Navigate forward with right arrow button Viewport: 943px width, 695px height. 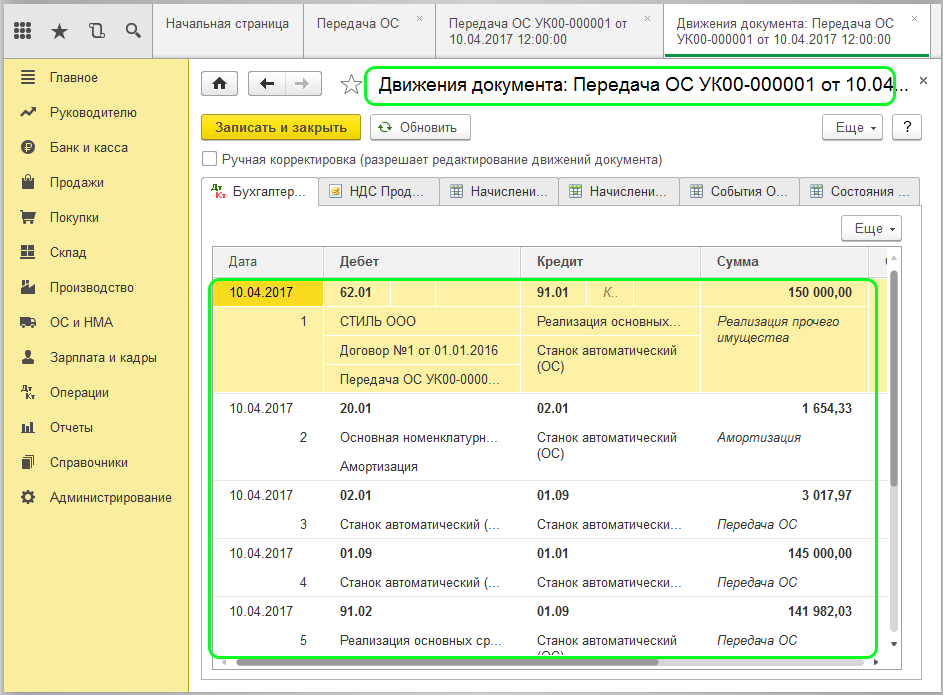tap(303, 84)
